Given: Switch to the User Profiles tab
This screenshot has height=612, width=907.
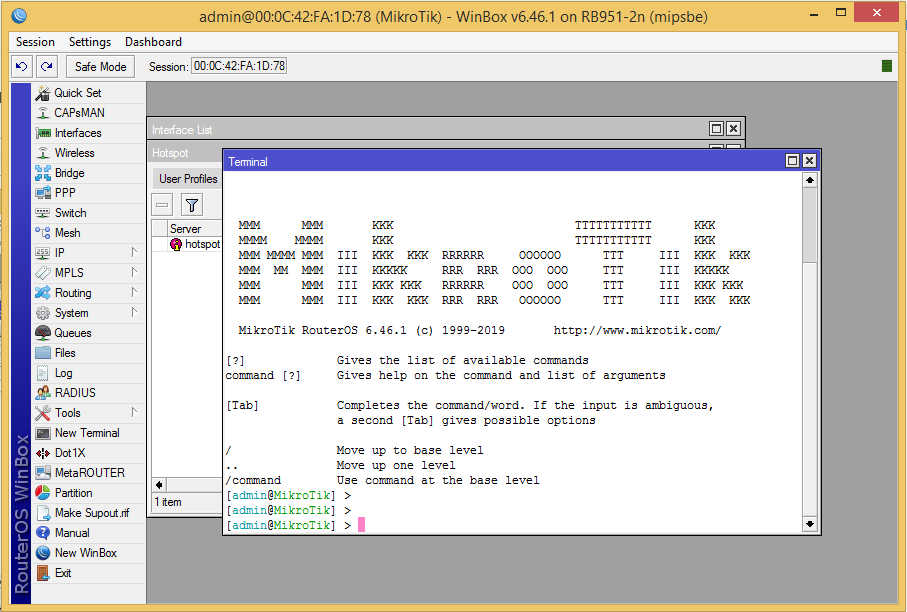Looking at the screenshot, I should pos(187,179).
